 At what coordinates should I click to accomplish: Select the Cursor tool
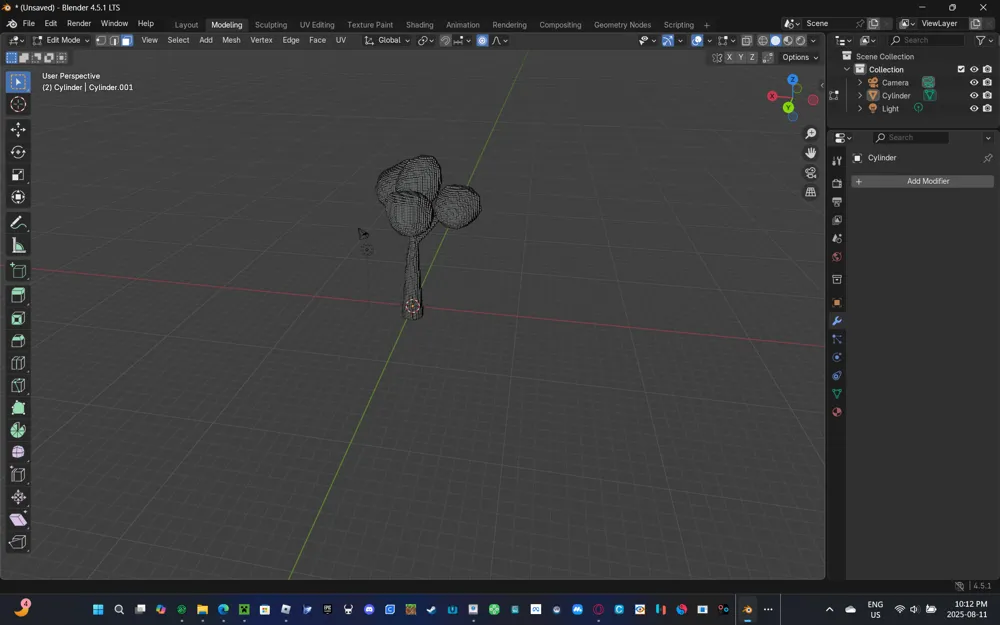tap(18, 105)
